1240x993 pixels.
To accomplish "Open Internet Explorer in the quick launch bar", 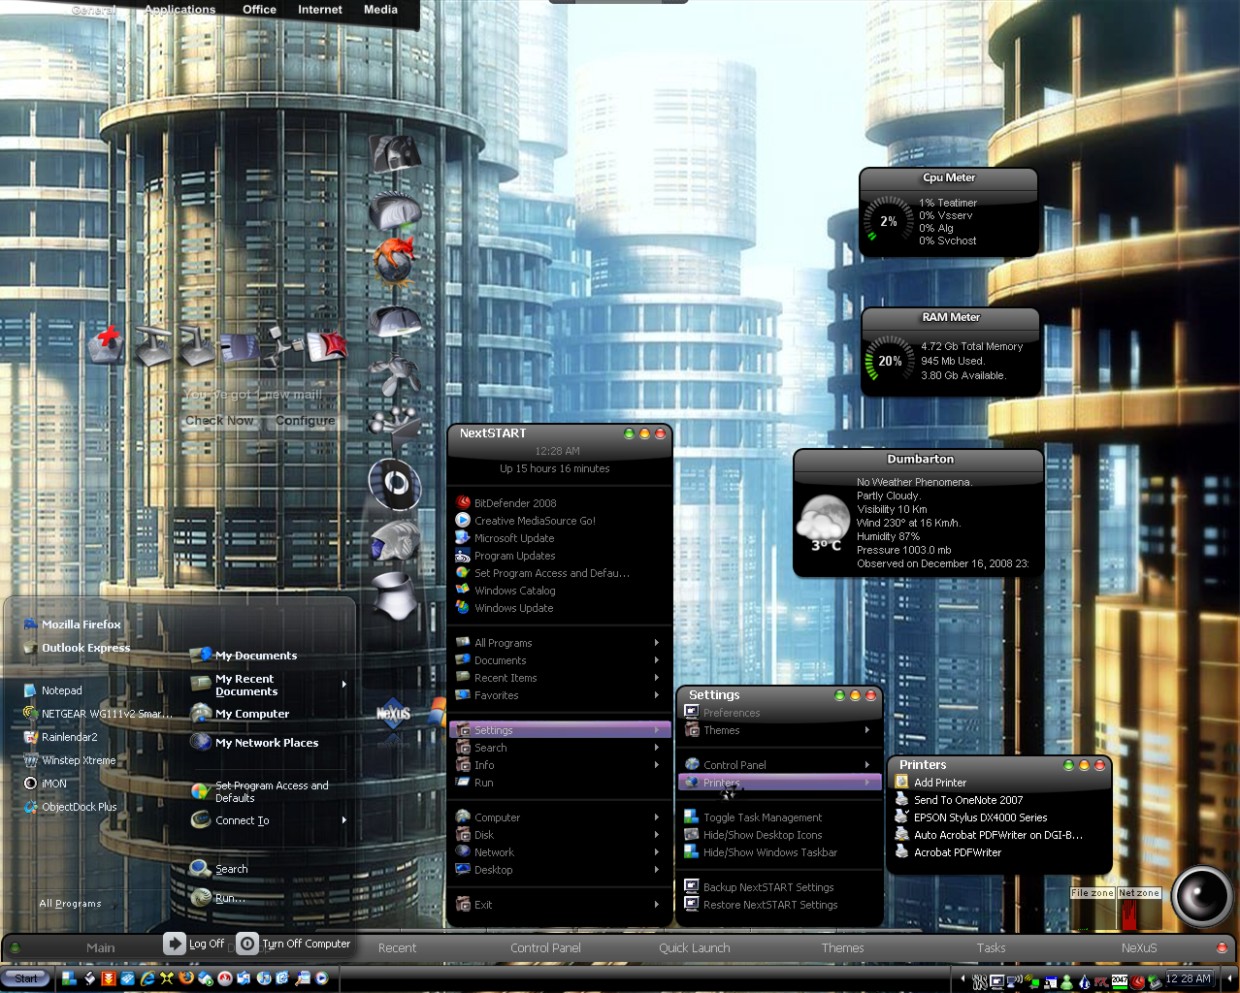I will pos(147,978).
